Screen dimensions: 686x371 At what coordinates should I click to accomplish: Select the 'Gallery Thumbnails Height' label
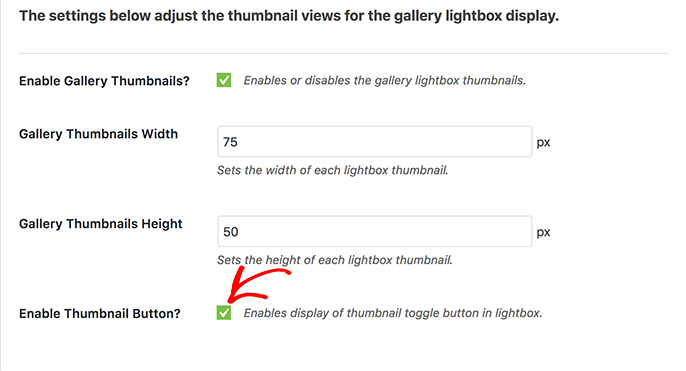pos(101,224)
